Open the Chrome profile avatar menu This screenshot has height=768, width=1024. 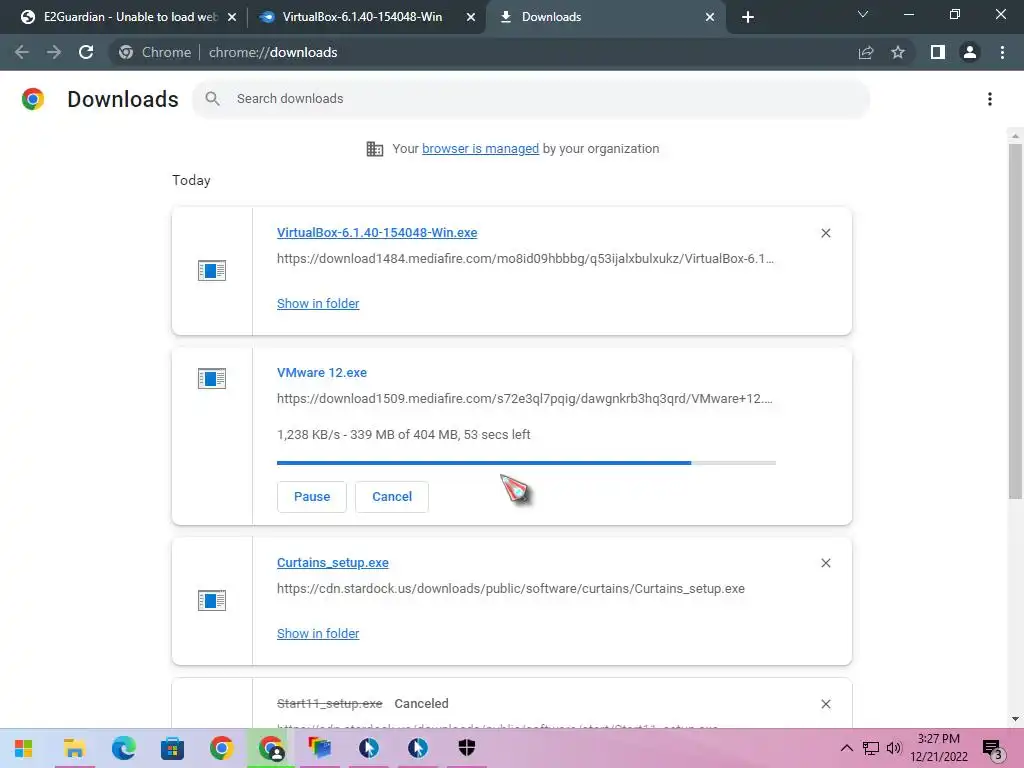tap(970, 52)
